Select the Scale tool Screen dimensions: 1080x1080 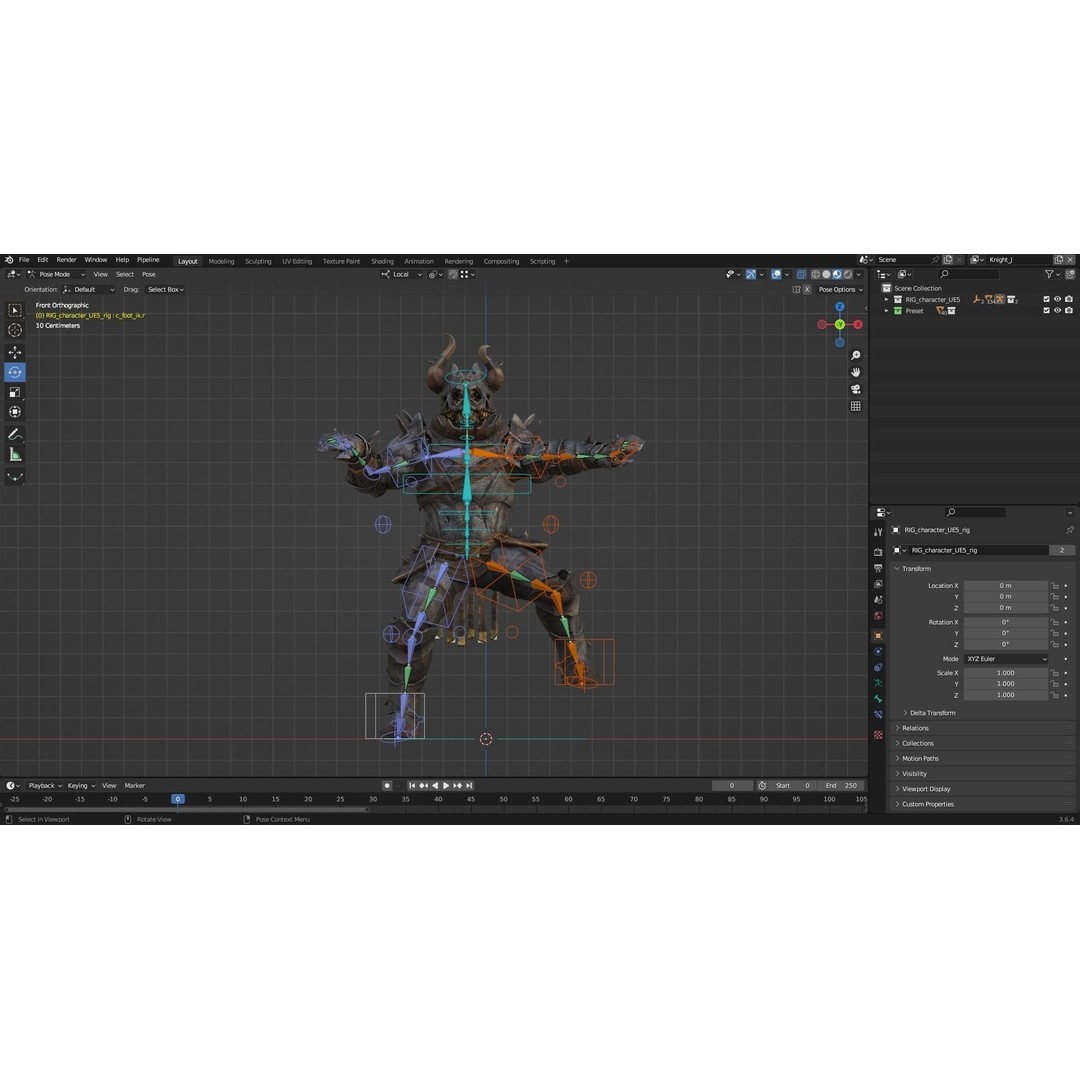(14, 392)
